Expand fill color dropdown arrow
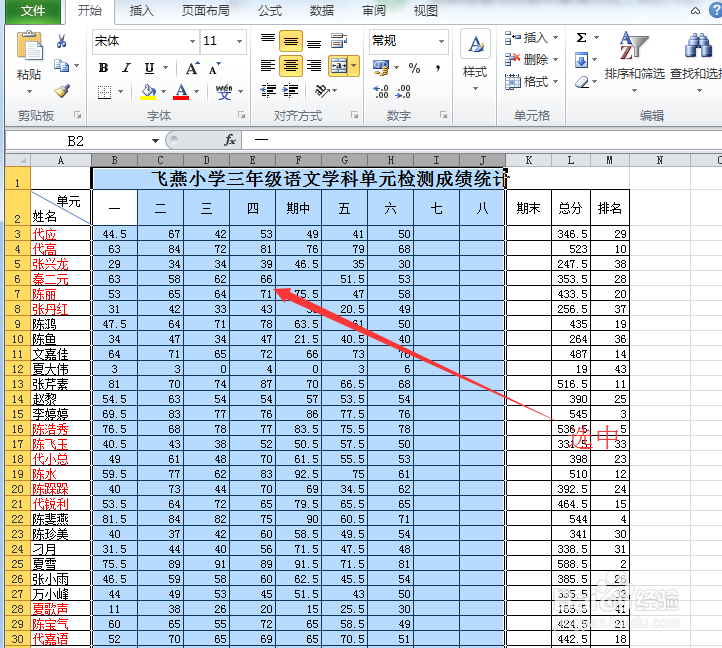 pyautogui.click(x=163, y=92)
